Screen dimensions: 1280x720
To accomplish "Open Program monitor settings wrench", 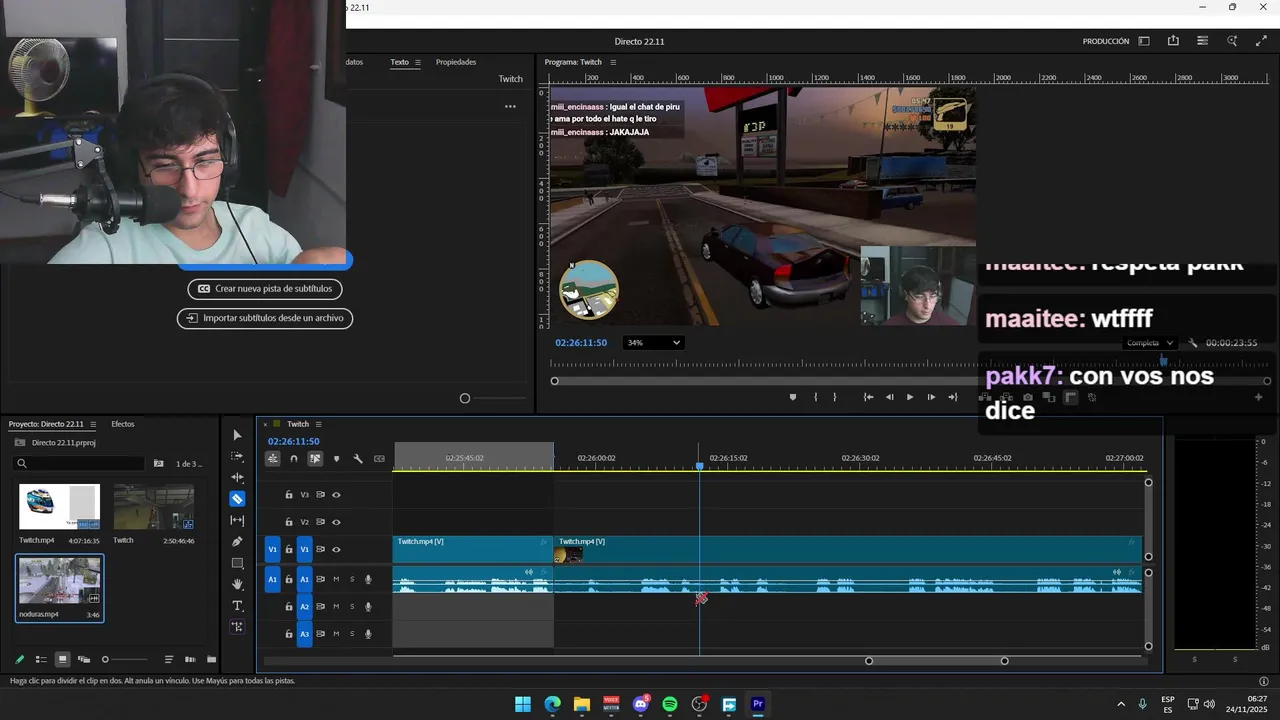I will click(x=1193, y=343).
